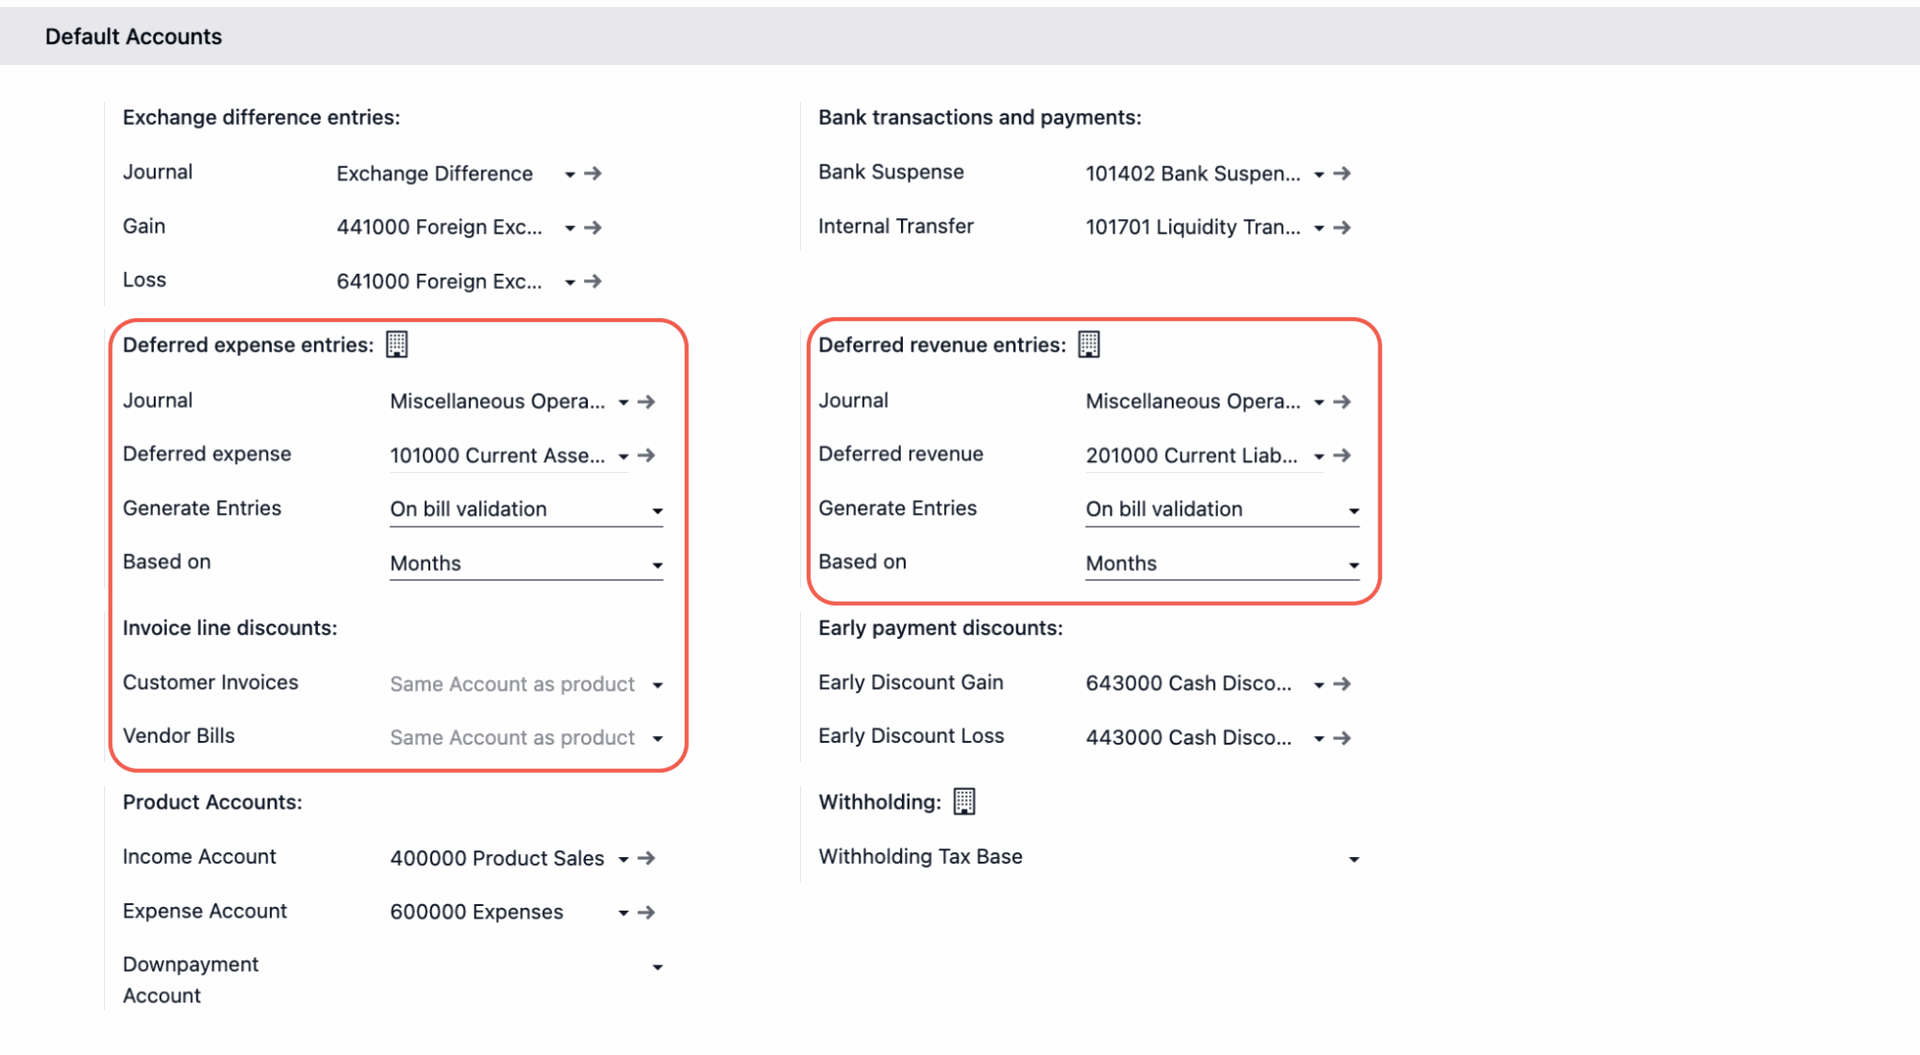Click the Vendor Bills account input field
This screenshot has width=1920, height=1055.
(512, 738)
